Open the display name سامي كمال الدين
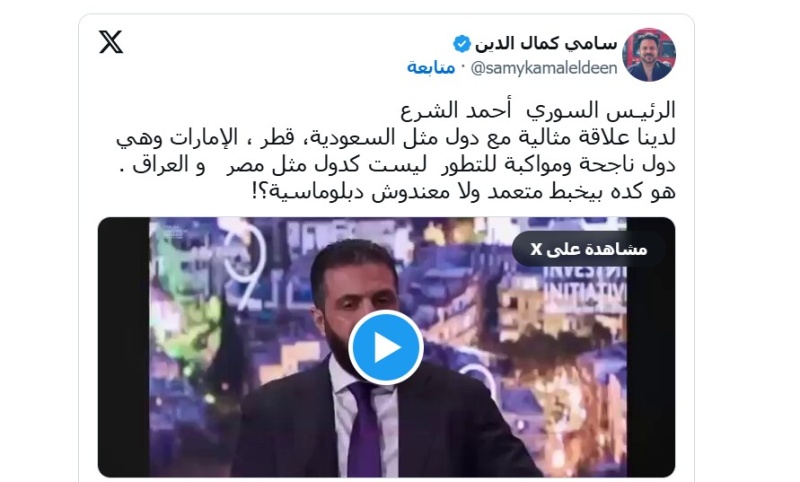 point(546,44)
